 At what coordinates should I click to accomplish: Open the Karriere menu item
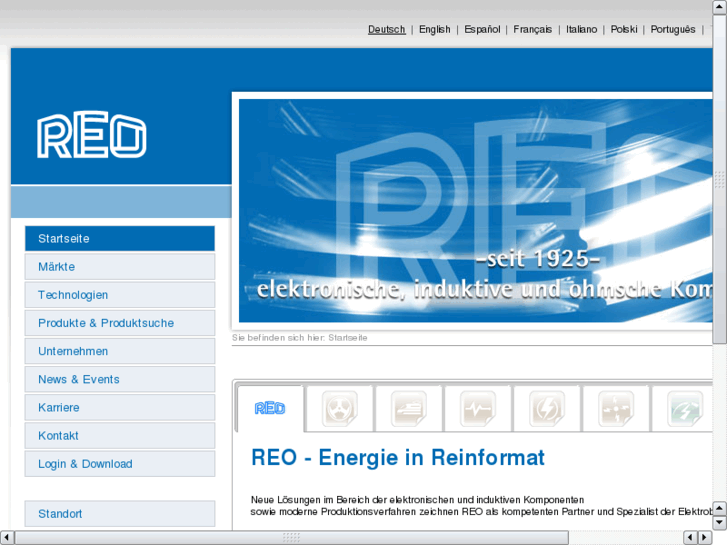click(x=120, y=407)
